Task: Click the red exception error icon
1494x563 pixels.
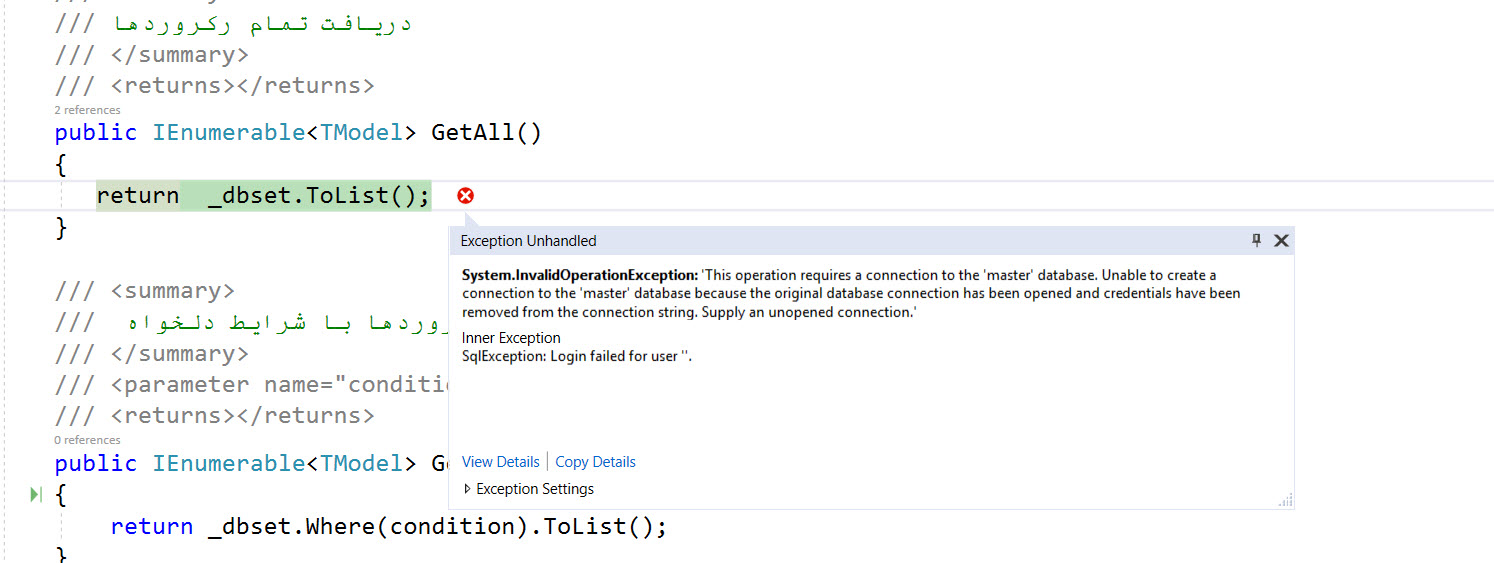Action: (465, 196)
